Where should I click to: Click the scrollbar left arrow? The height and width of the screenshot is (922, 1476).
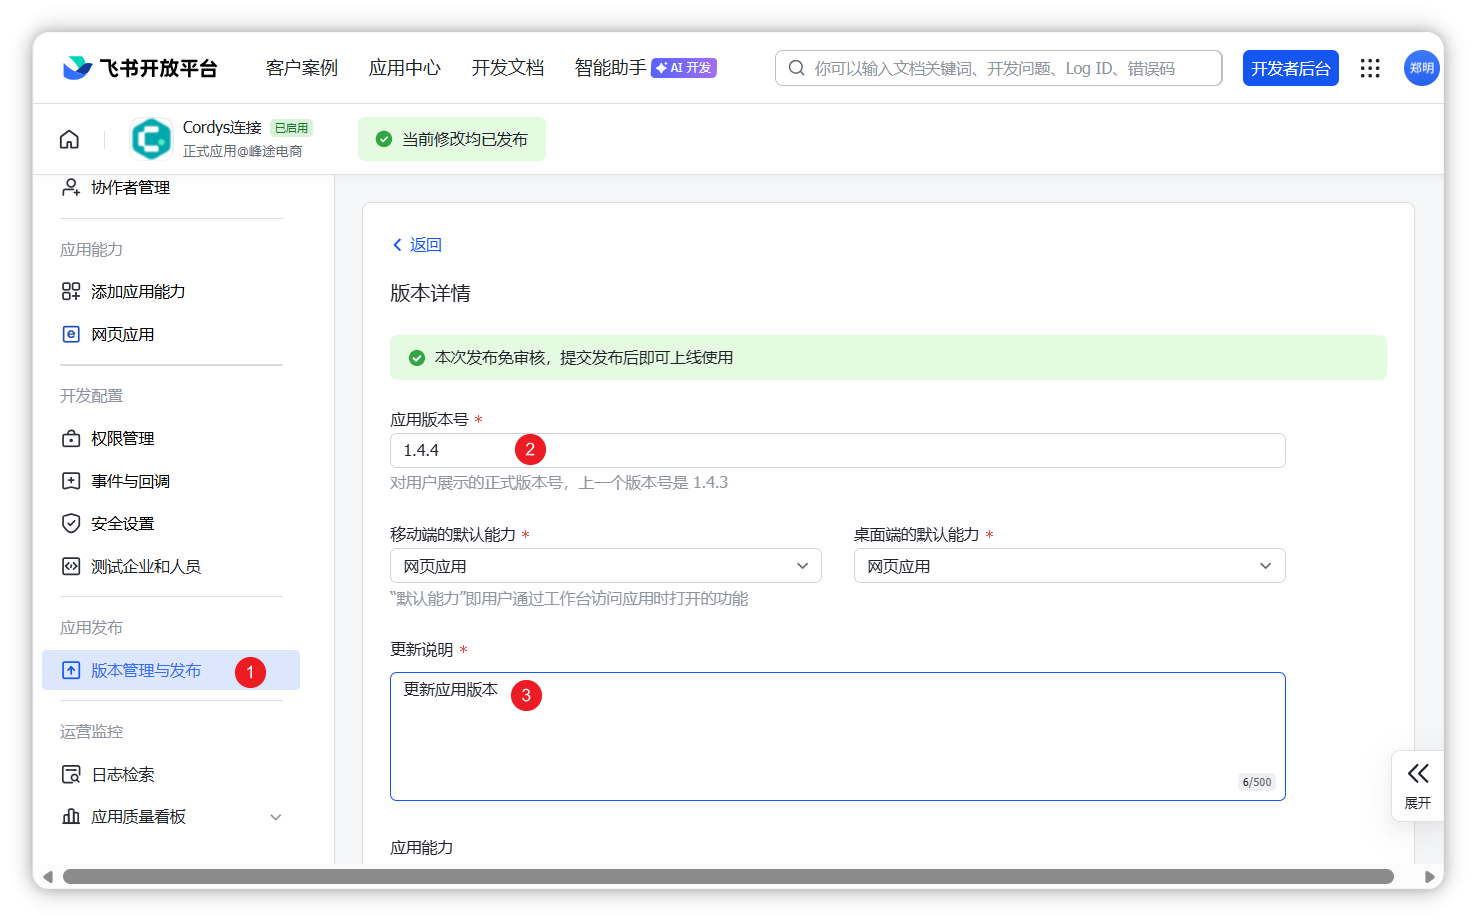(48, 877)
